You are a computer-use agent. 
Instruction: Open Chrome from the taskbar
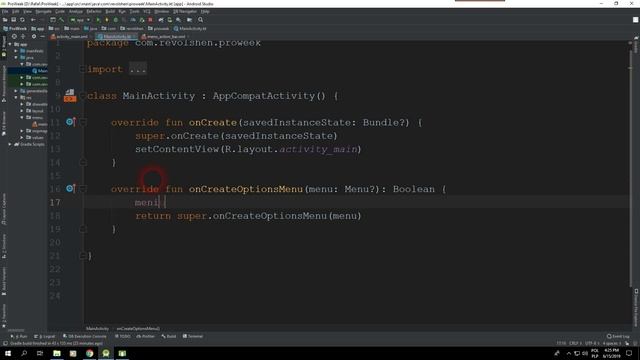click(x=89, y=353)
